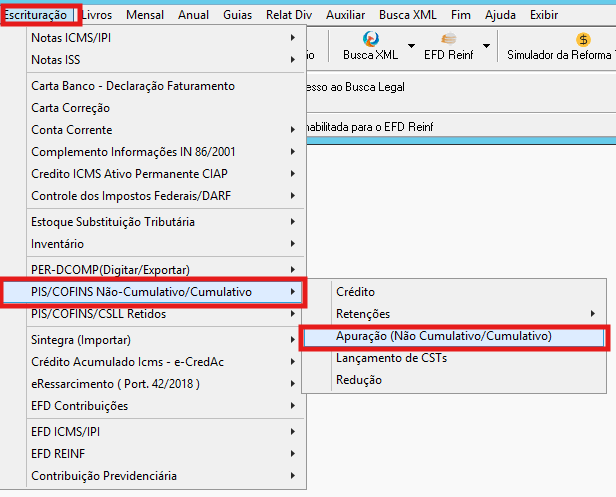616x497 pixels.
Task: Expand Credito ICMS Ativo Permanente CIAP
Action: pos(165,174)
